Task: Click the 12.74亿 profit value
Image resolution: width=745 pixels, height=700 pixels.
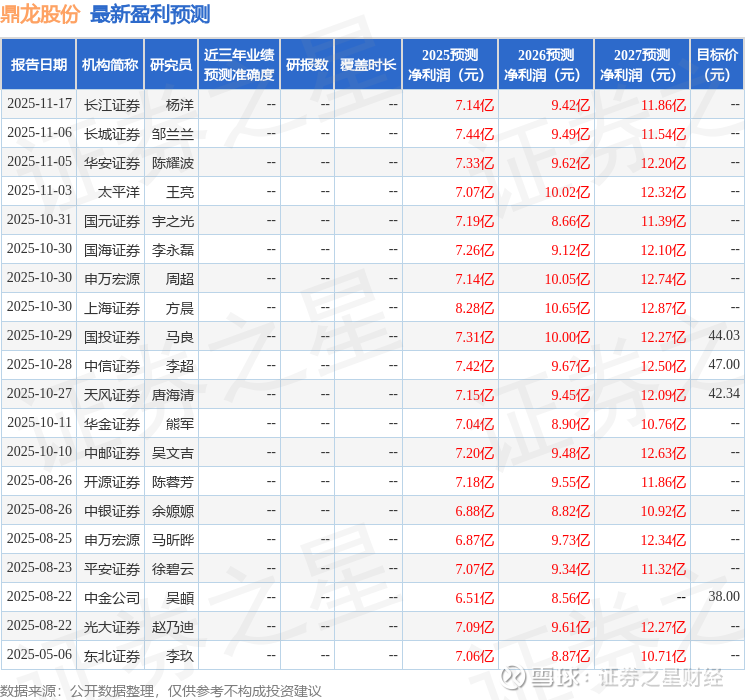Action: [663, 279]
